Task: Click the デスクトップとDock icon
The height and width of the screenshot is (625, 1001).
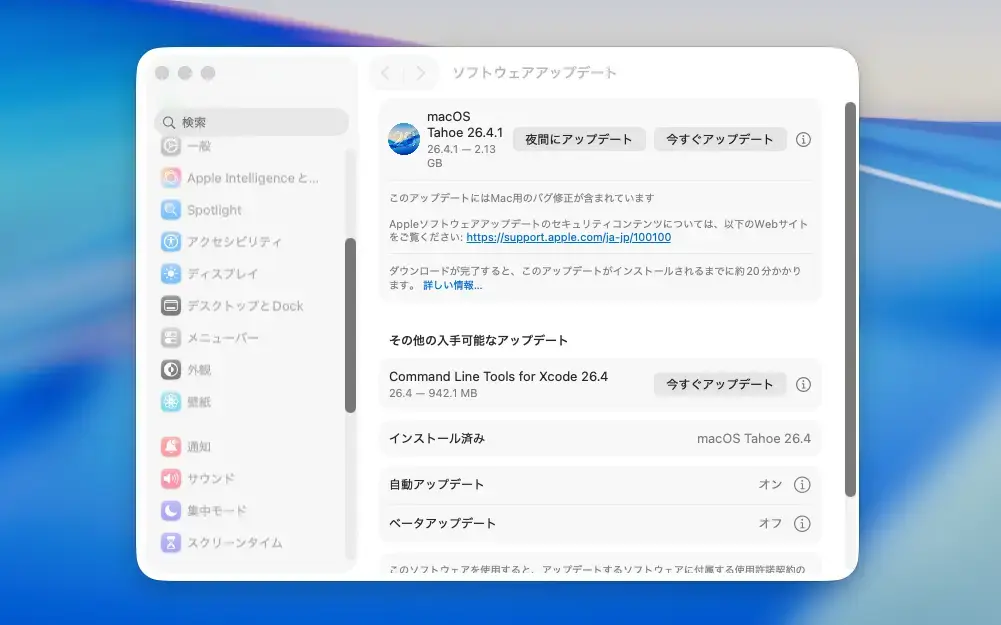Action: 170,305
